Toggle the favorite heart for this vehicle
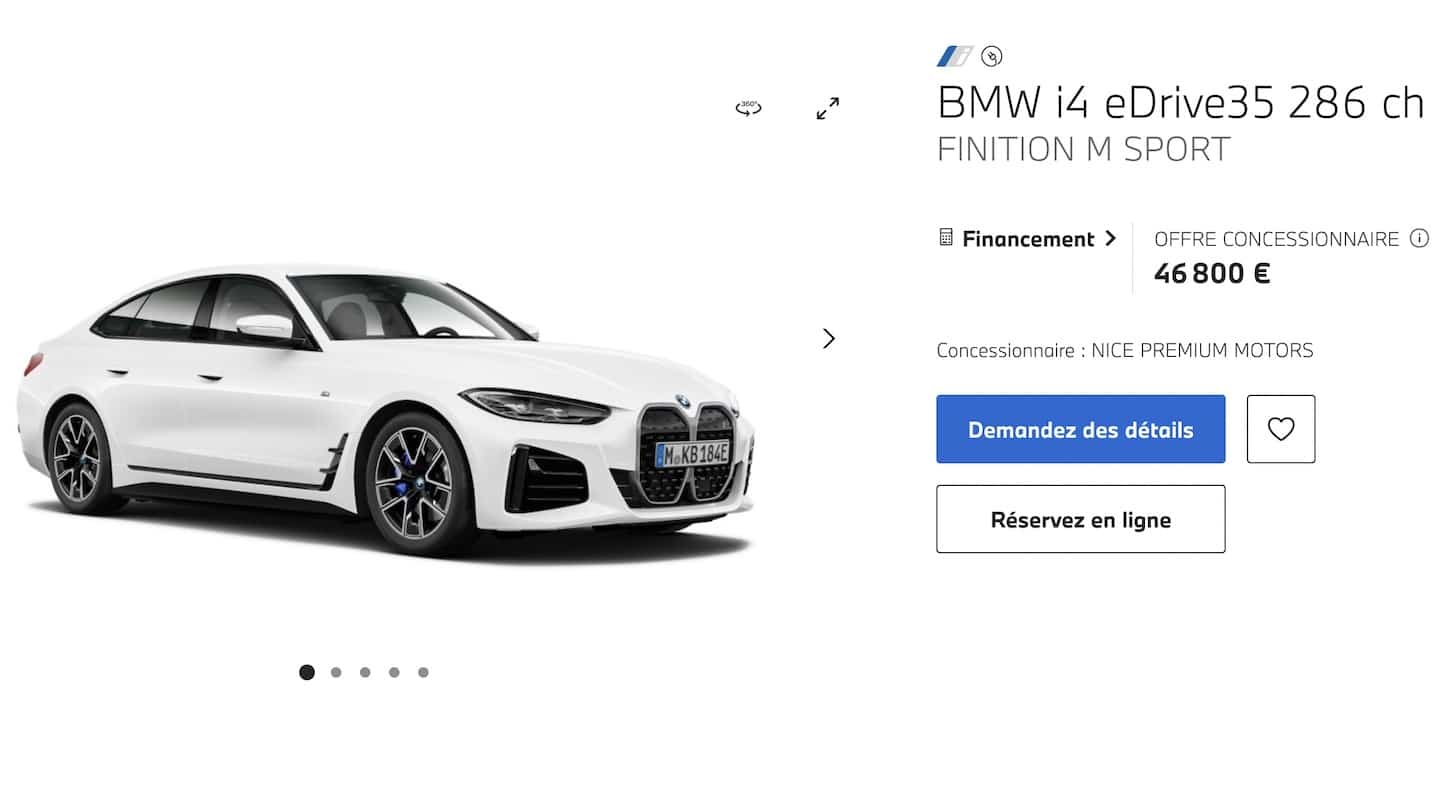 pos(1281,429)
